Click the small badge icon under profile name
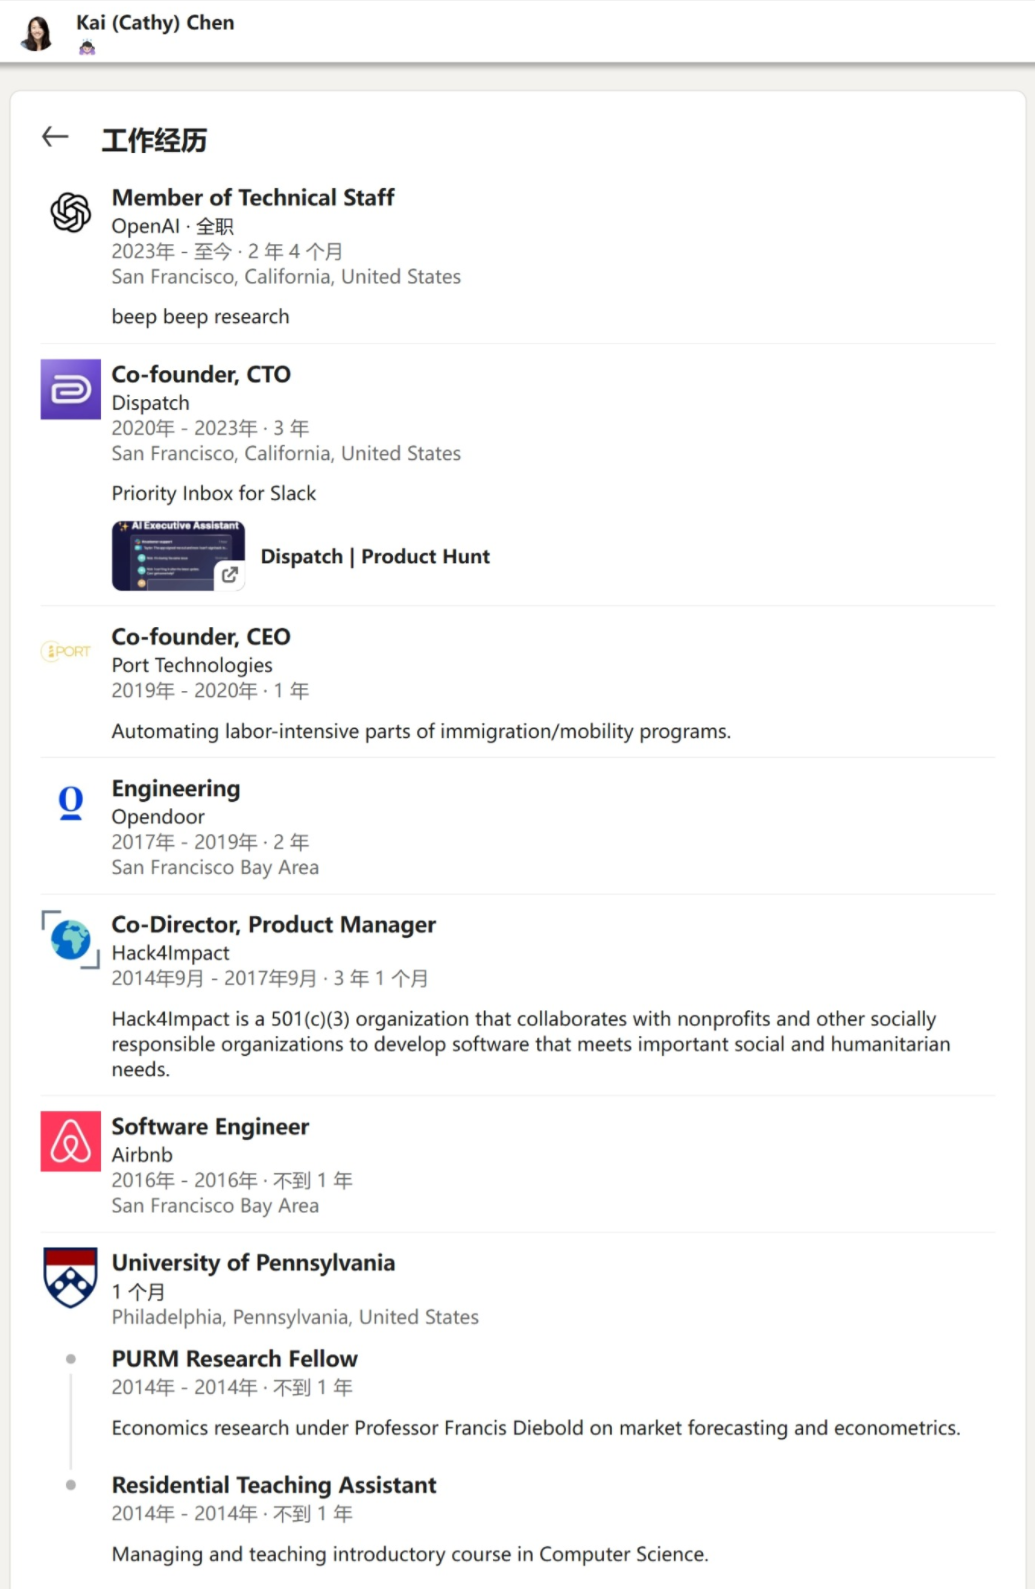1035x1589 pixels. point(87,47)
